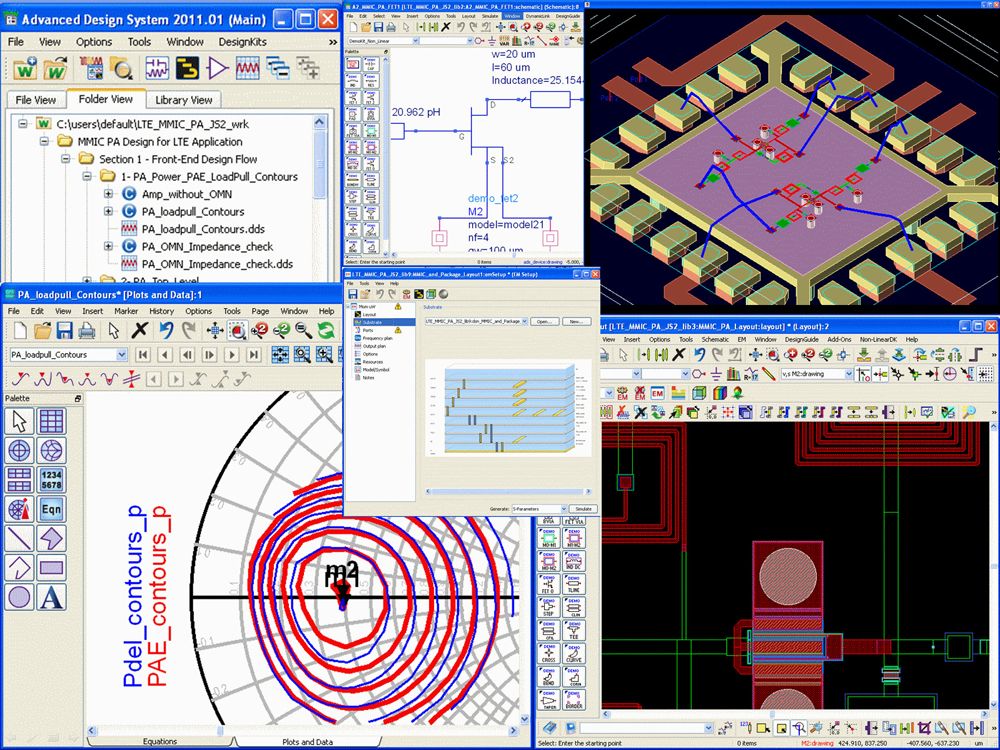Create a new workspace with W icon
Image resolution: width=1000 pixels, height=750 pixels.
pos(26,68)
